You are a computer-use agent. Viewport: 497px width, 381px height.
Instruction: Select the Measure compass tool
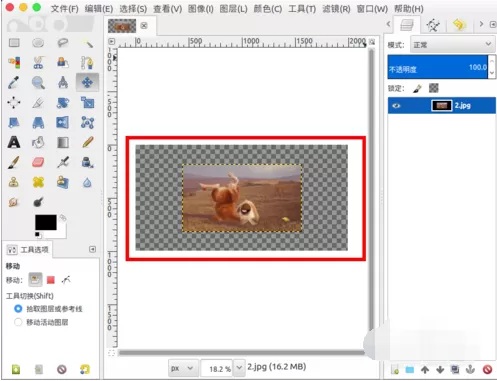click(63, 82)
